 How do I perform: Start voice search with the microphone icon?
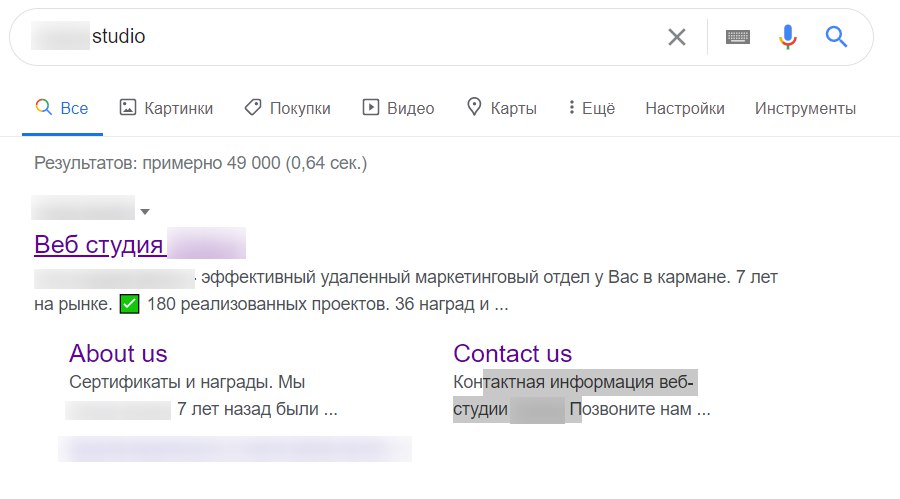tap(788, 37)
